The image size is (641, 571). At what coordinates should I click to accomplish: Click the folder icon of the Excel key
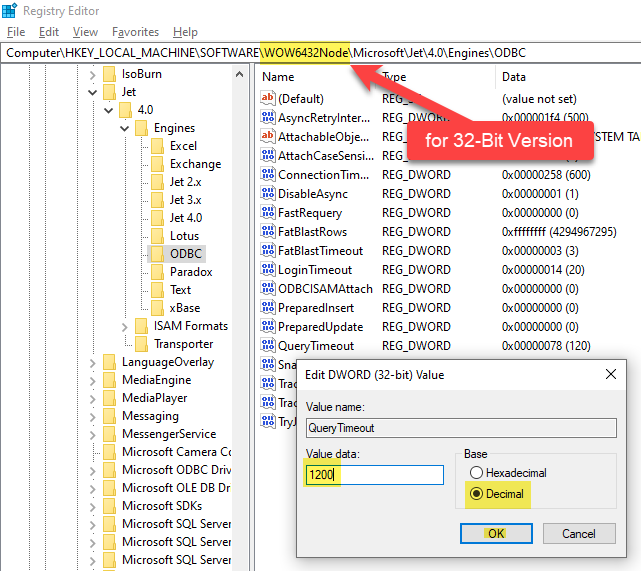(x=157, y=146)
